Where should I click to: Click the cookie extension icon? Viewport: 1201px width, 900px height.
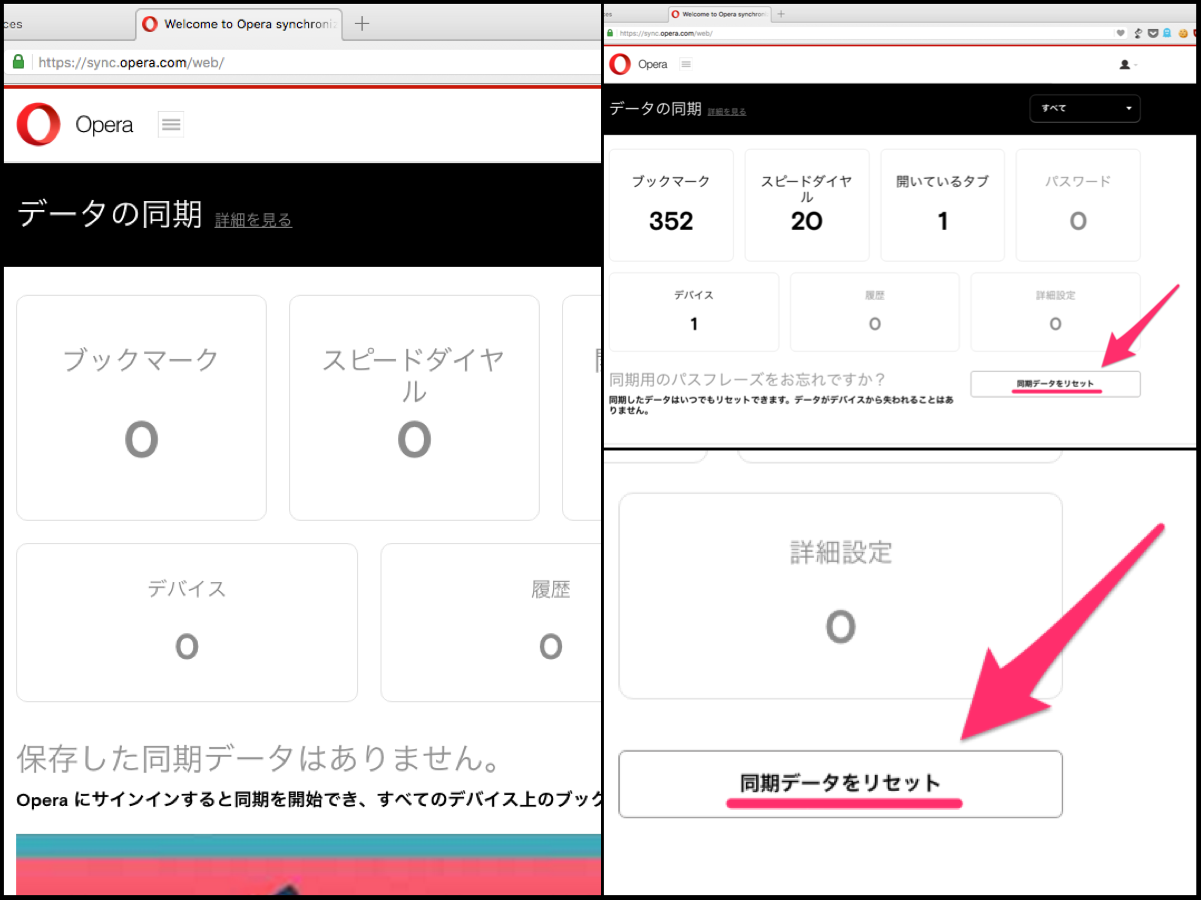[x=1182, y=33]
